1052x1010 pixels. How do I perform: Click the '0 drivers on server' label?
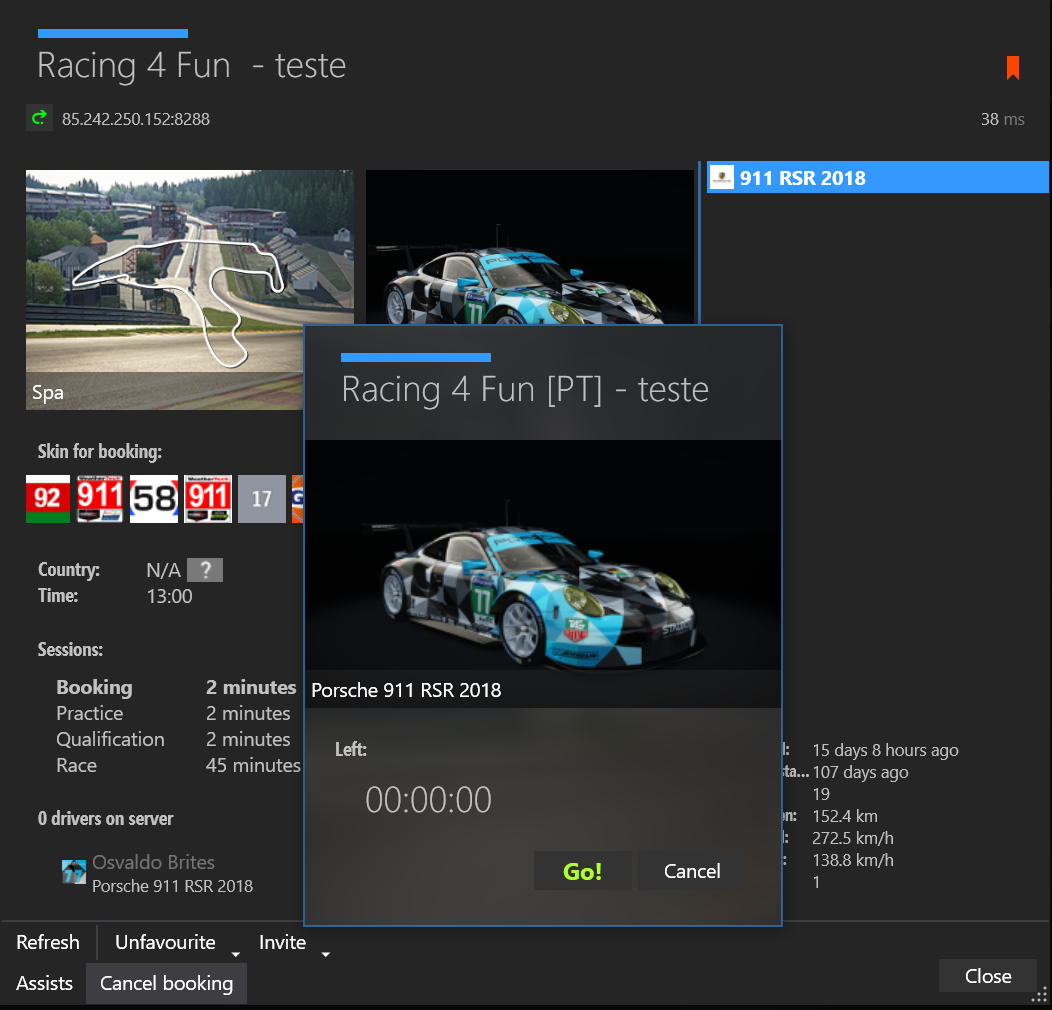point(105,818)
